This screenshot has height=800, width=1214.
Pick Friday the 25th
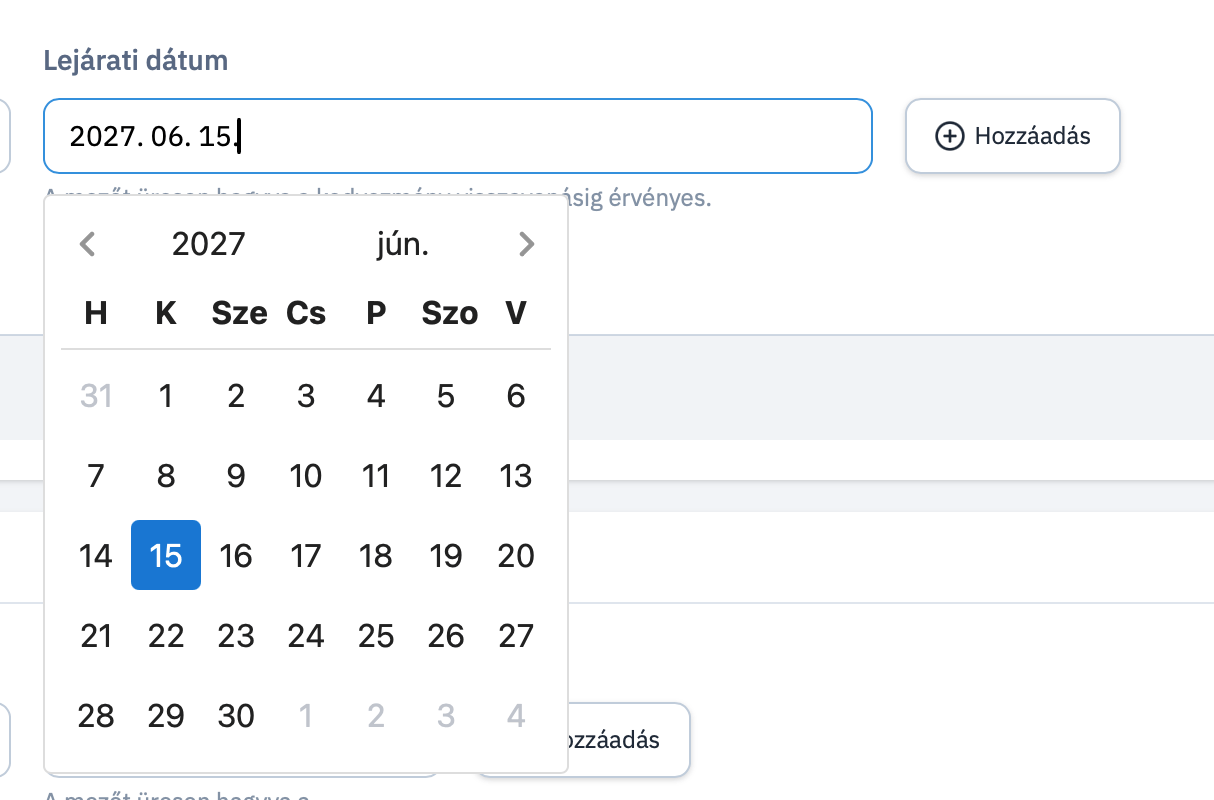click(376, 636)
